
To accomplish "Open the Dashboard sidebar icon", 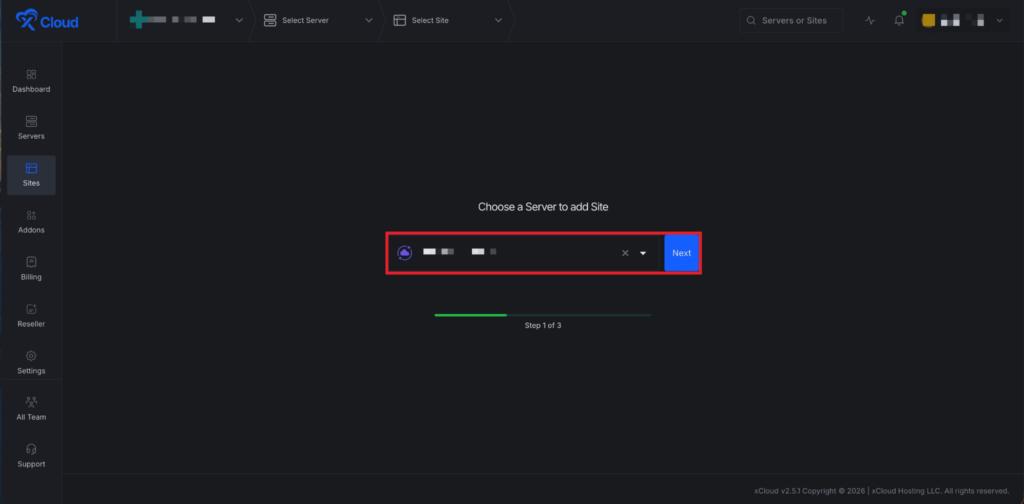I will coord(31,74).
